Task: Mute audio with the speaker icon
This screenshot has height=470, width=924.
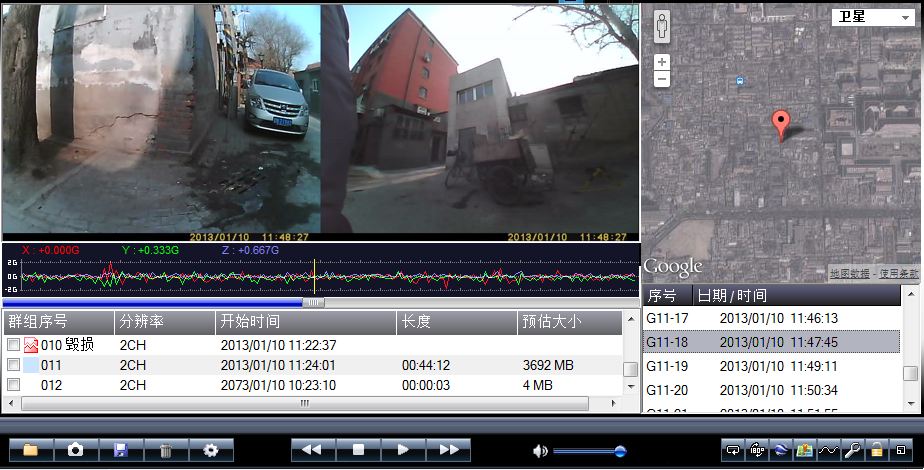Action: pos(540,451)
